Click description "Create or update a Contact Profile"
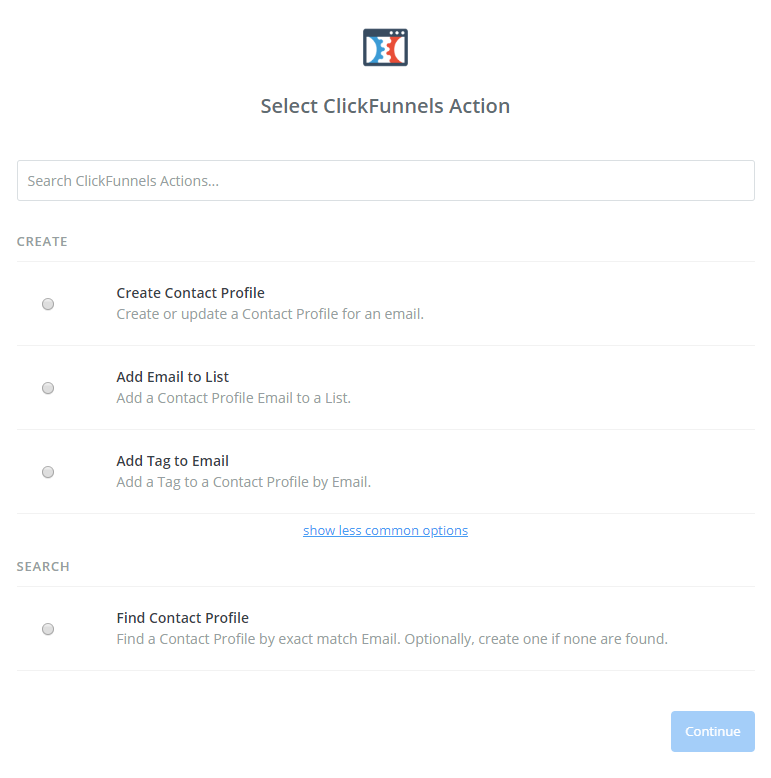 pos(270,314)
